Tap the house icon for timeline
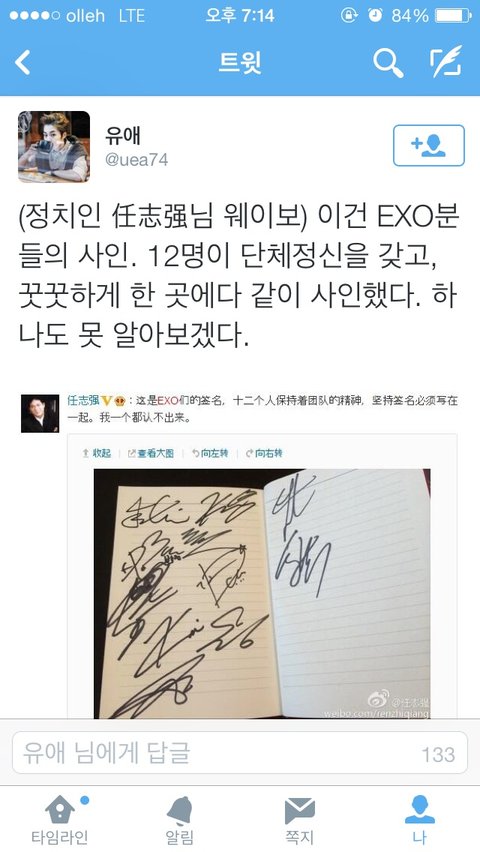Image resolution: width=480 pixels, height=852 pixels. tap(60, 810)
